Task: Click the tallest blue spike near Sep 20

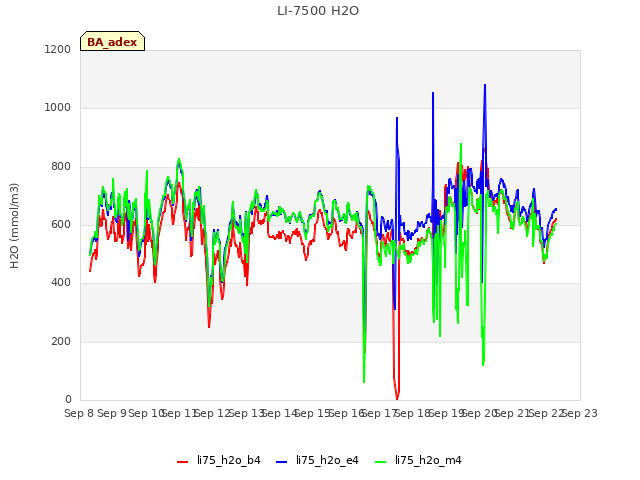Action: click(x=485, y=85)
